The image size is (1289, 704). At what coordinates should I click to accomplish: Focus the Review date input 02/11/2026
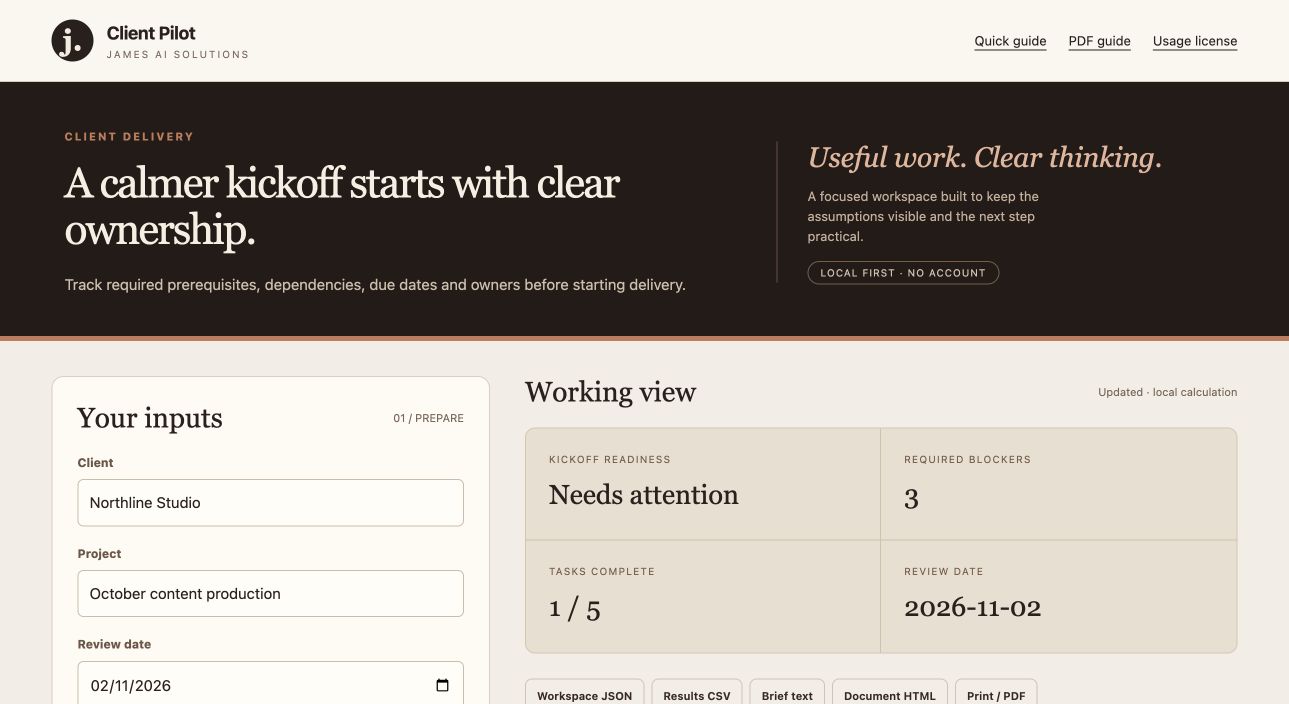pos(270,683)
